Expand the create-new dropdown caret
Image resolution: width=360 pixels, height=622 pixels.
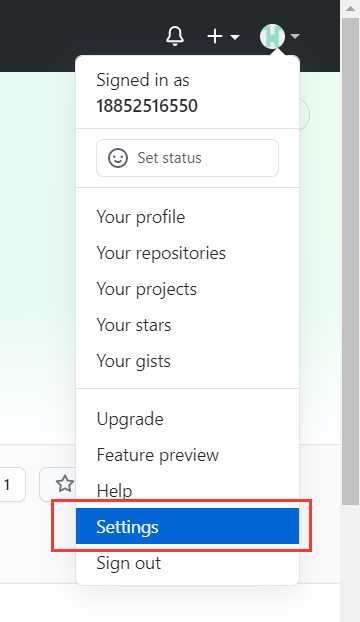coord(235,37)
